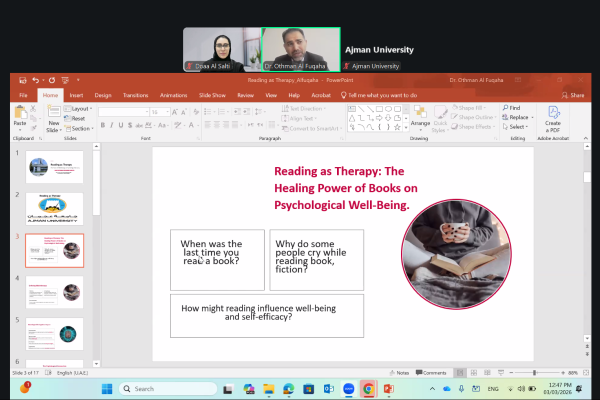
Task: Click the Bullets list icon
Action: tap(209, 112)
